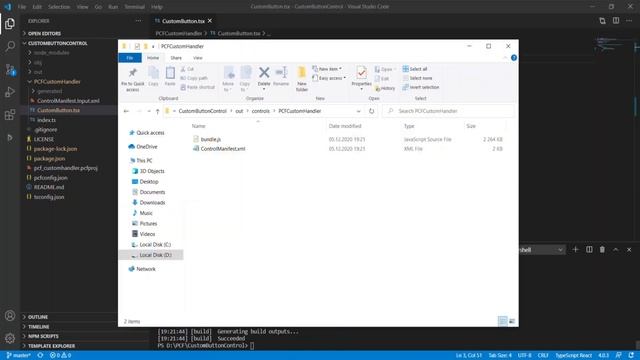The image size is (640, 360).
Task: Open File Explorer help icon
Action: (x=514, y=58)
